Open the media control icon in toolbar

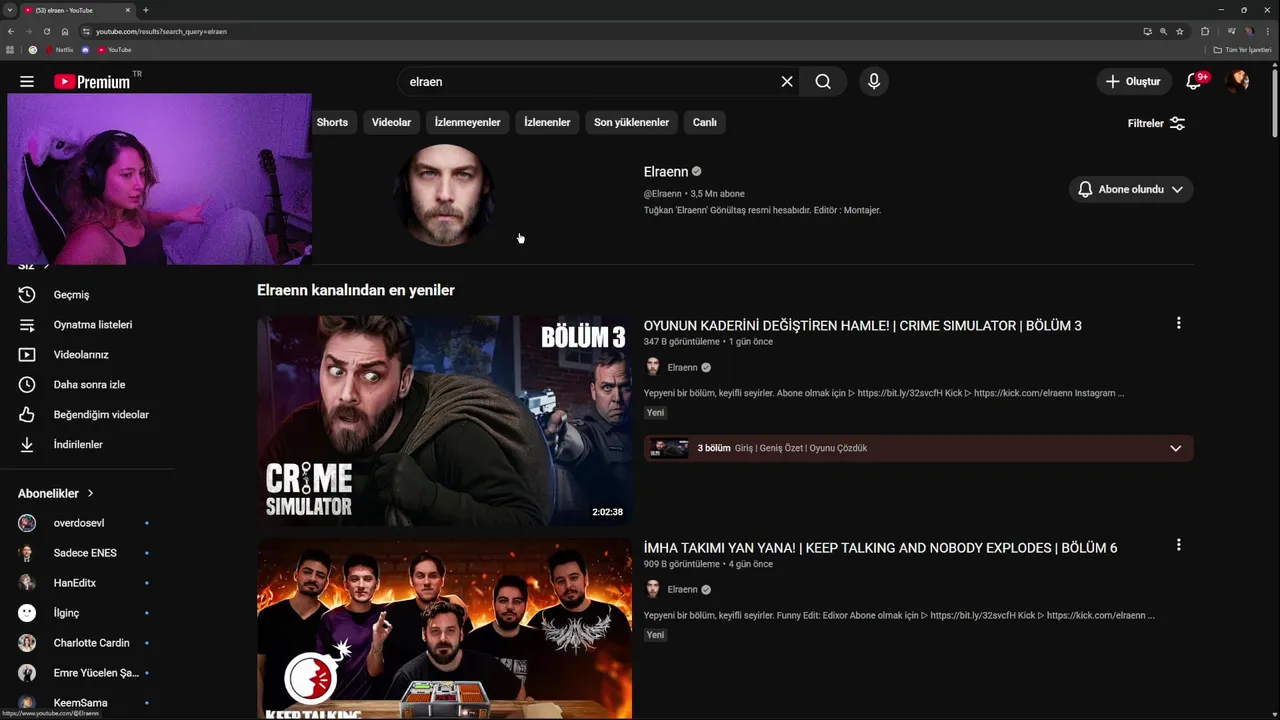(x=1231, y=31)
